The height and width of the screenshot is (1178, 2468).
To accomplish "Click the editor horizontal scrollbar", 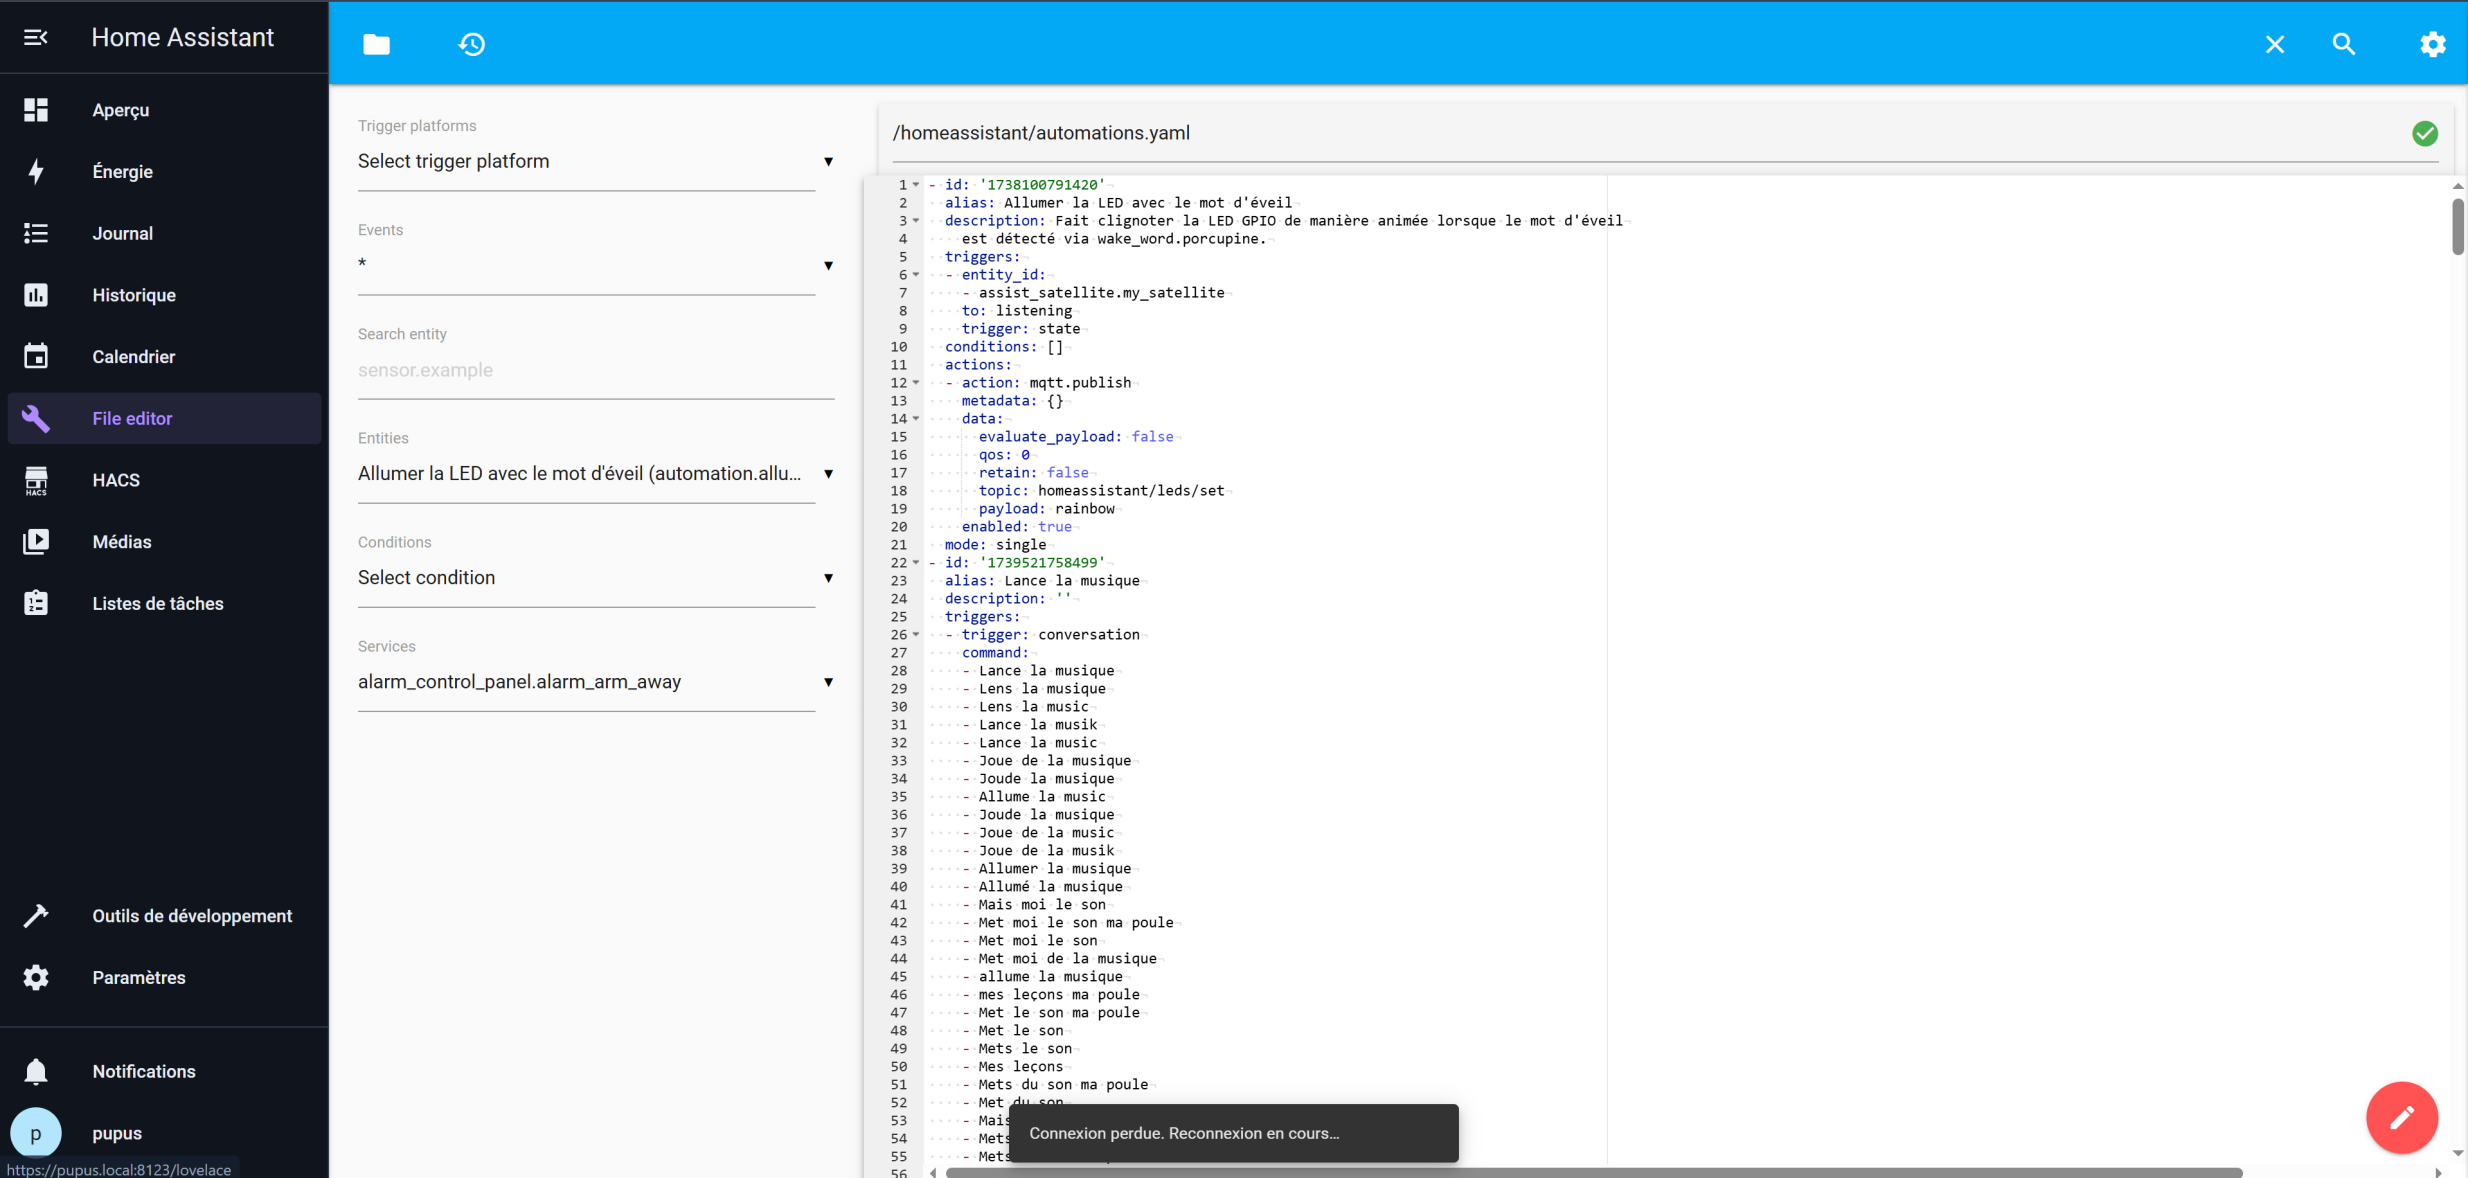I will click(x=1594, y=1172).
